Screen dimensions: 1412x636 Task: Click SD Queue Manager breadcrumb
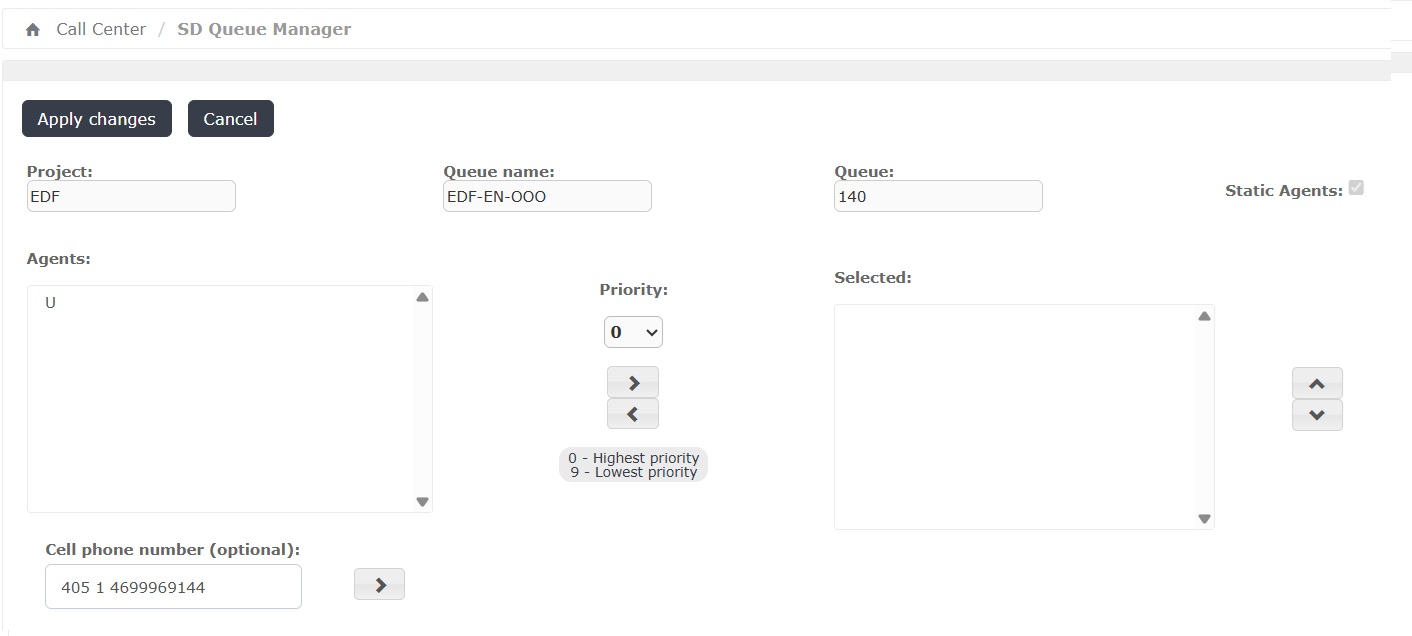tap(264, 29)
